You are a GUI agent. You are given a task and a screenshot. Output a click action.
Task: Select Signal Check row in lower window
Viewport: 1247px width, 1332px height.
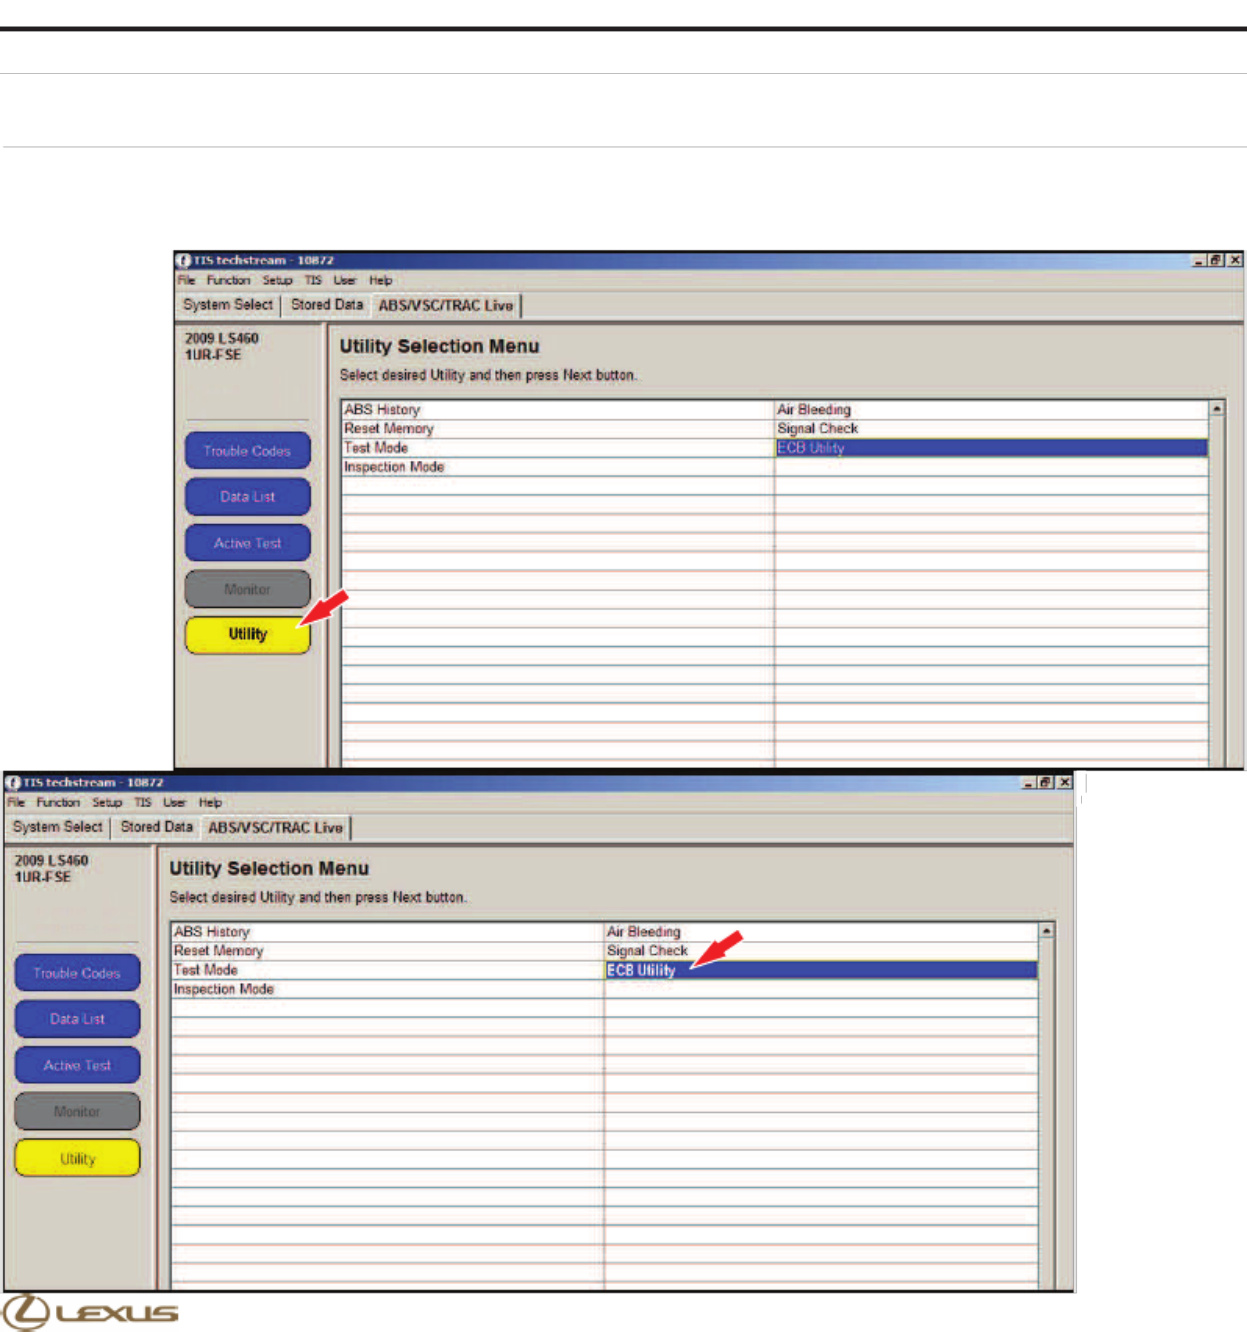coord(821,951)
